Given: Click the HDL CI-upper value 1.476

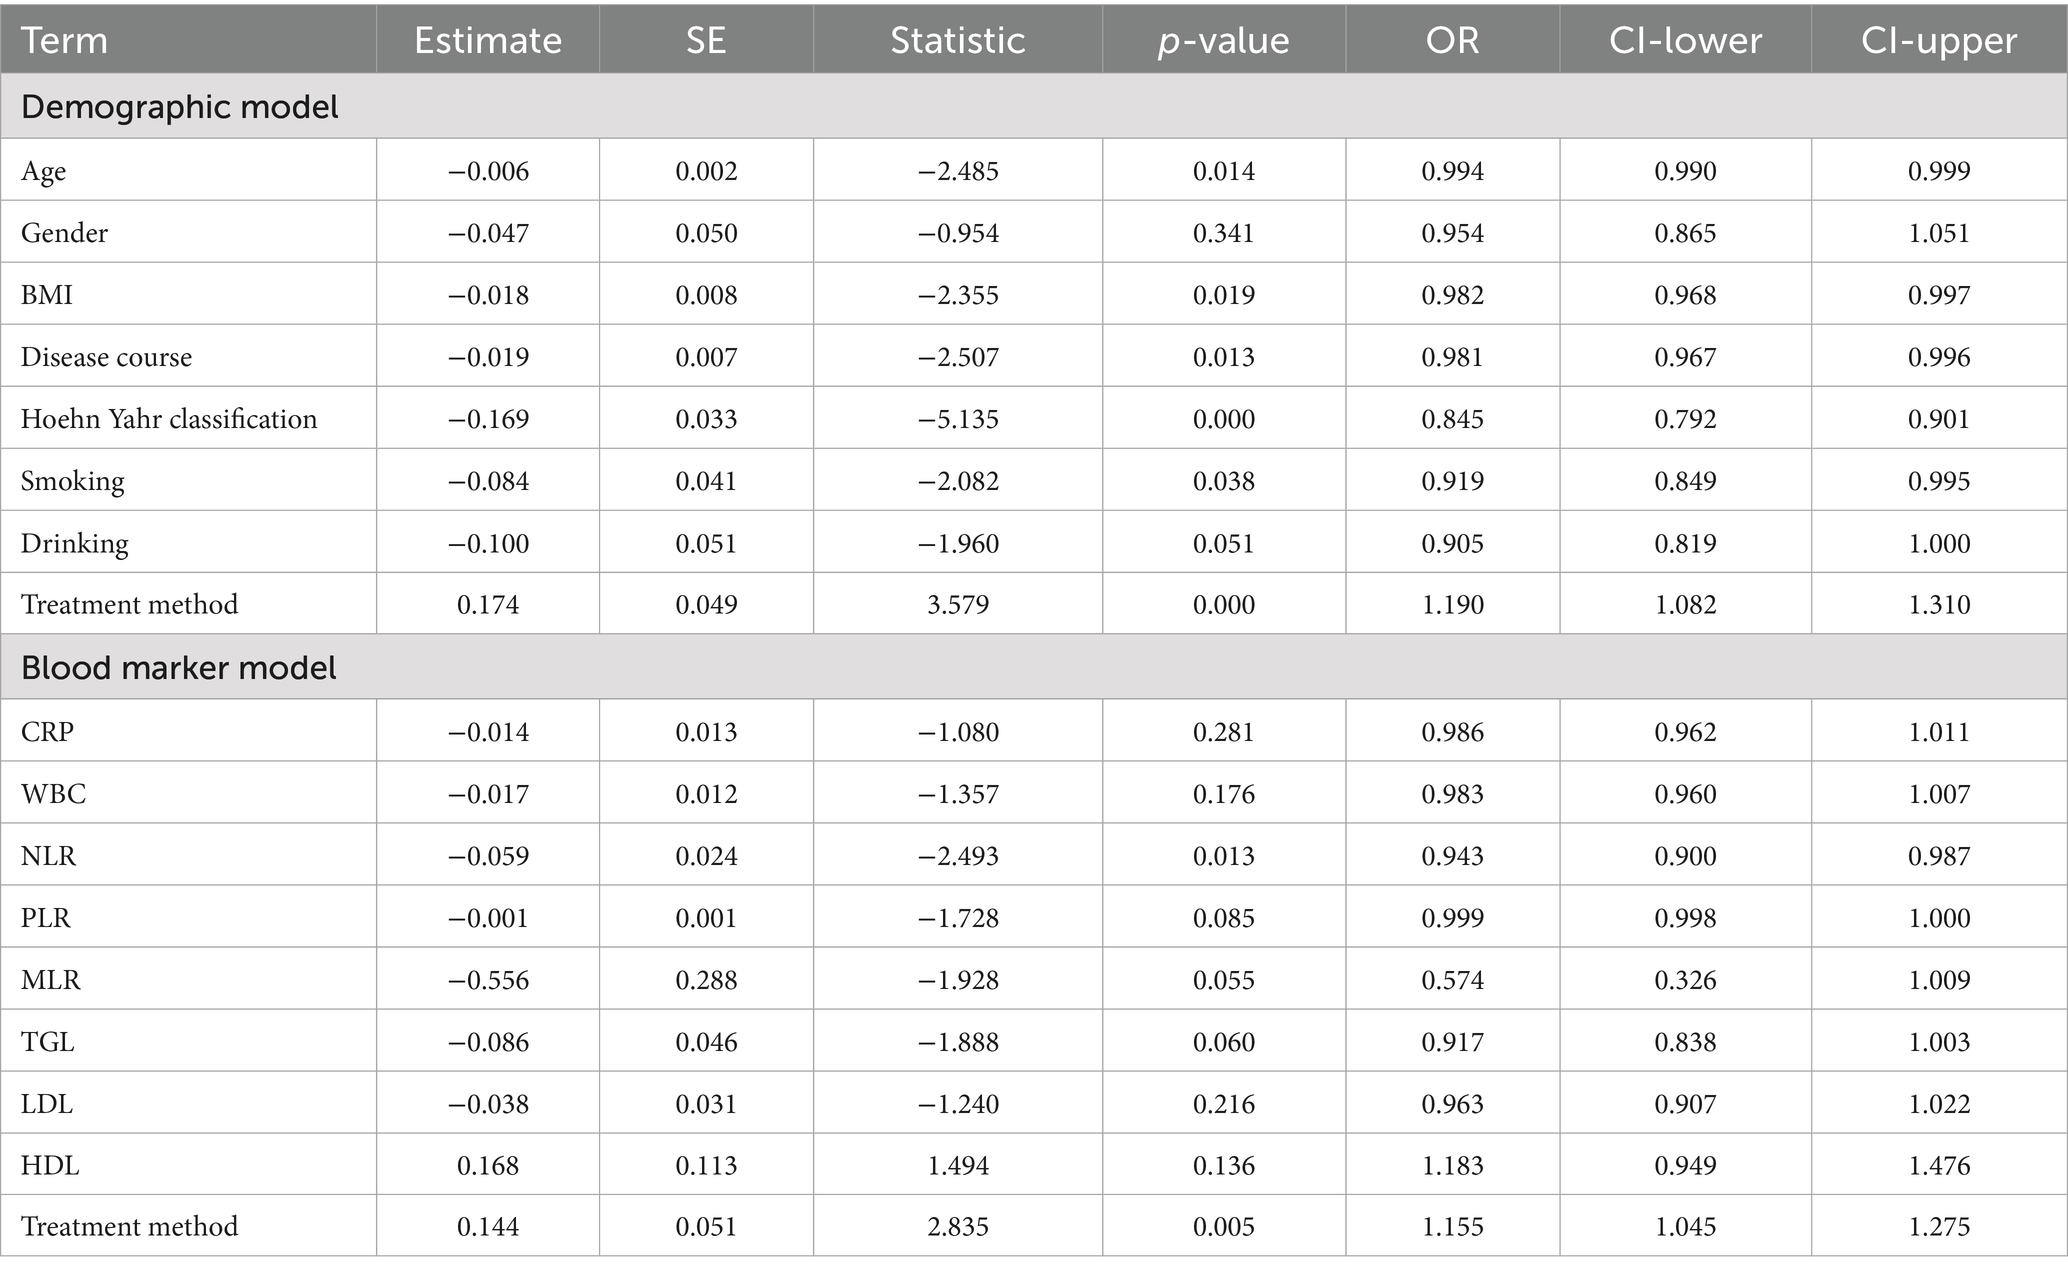Looking at the screenshot, I should coord(1938,1165).
